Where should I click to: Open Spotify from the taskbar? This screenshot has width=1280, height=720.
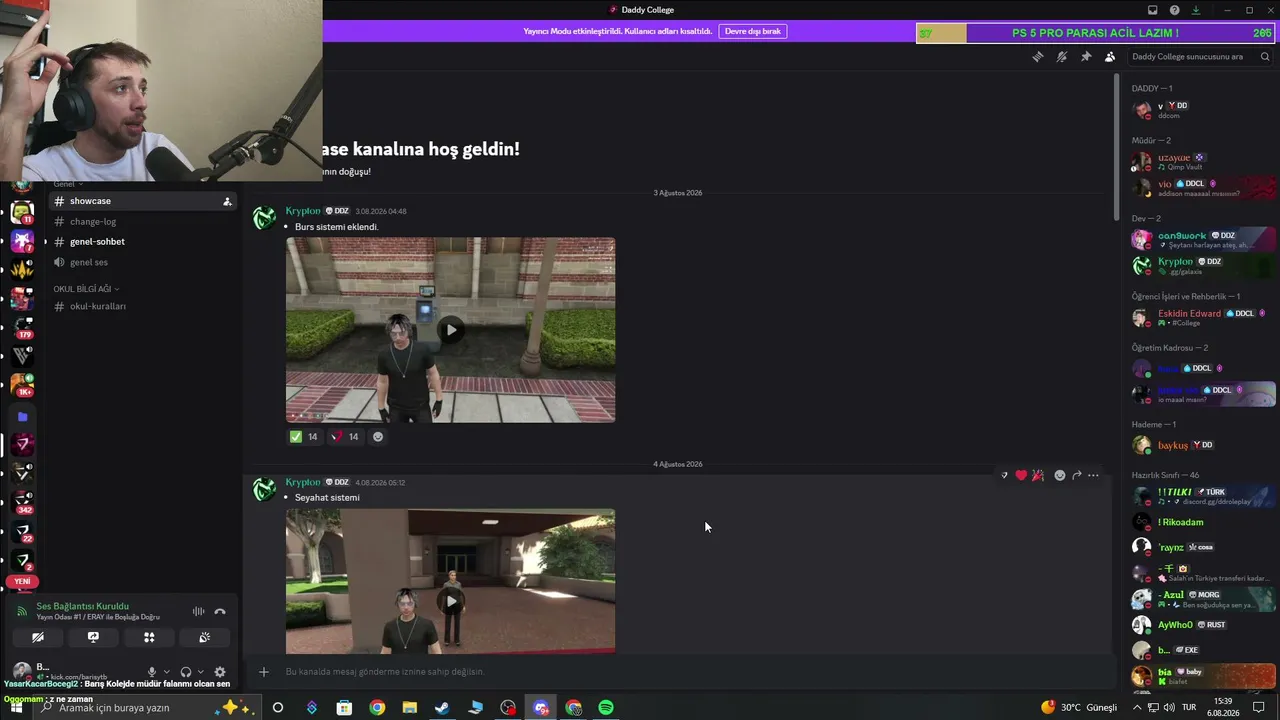point(606,708)
